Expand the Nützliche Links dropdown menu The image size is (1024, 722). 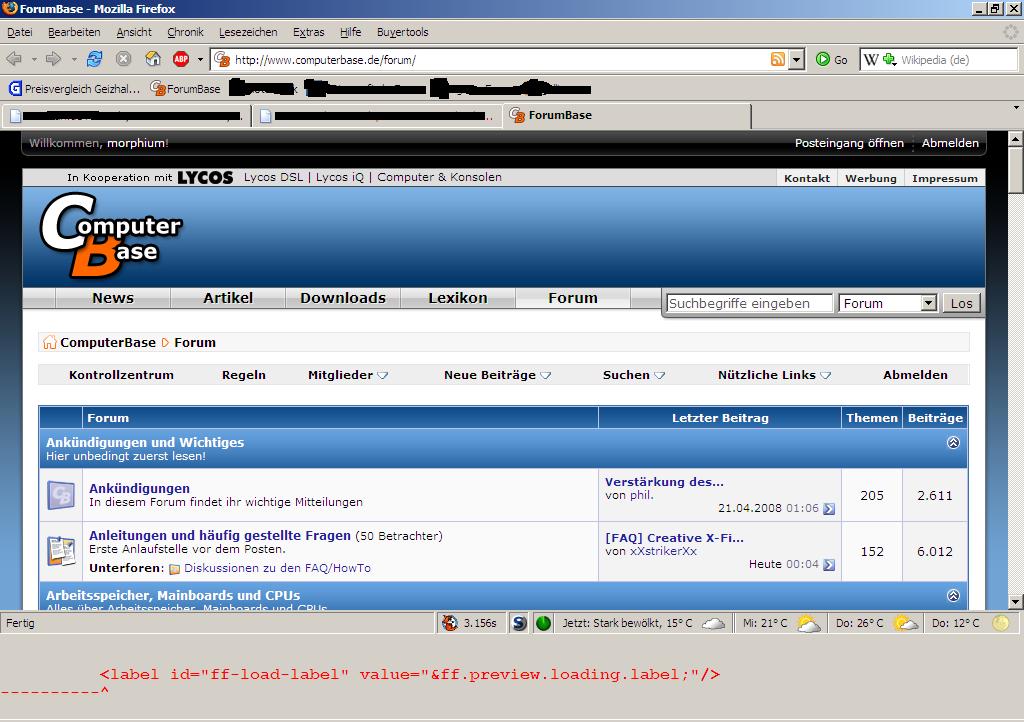[775, 375]
